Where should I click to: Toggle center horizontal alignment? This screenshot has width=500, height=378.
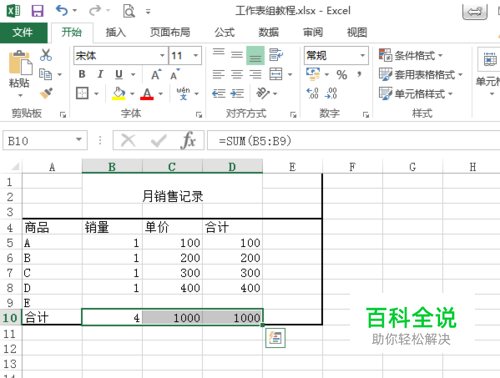(x=237, y=74)
